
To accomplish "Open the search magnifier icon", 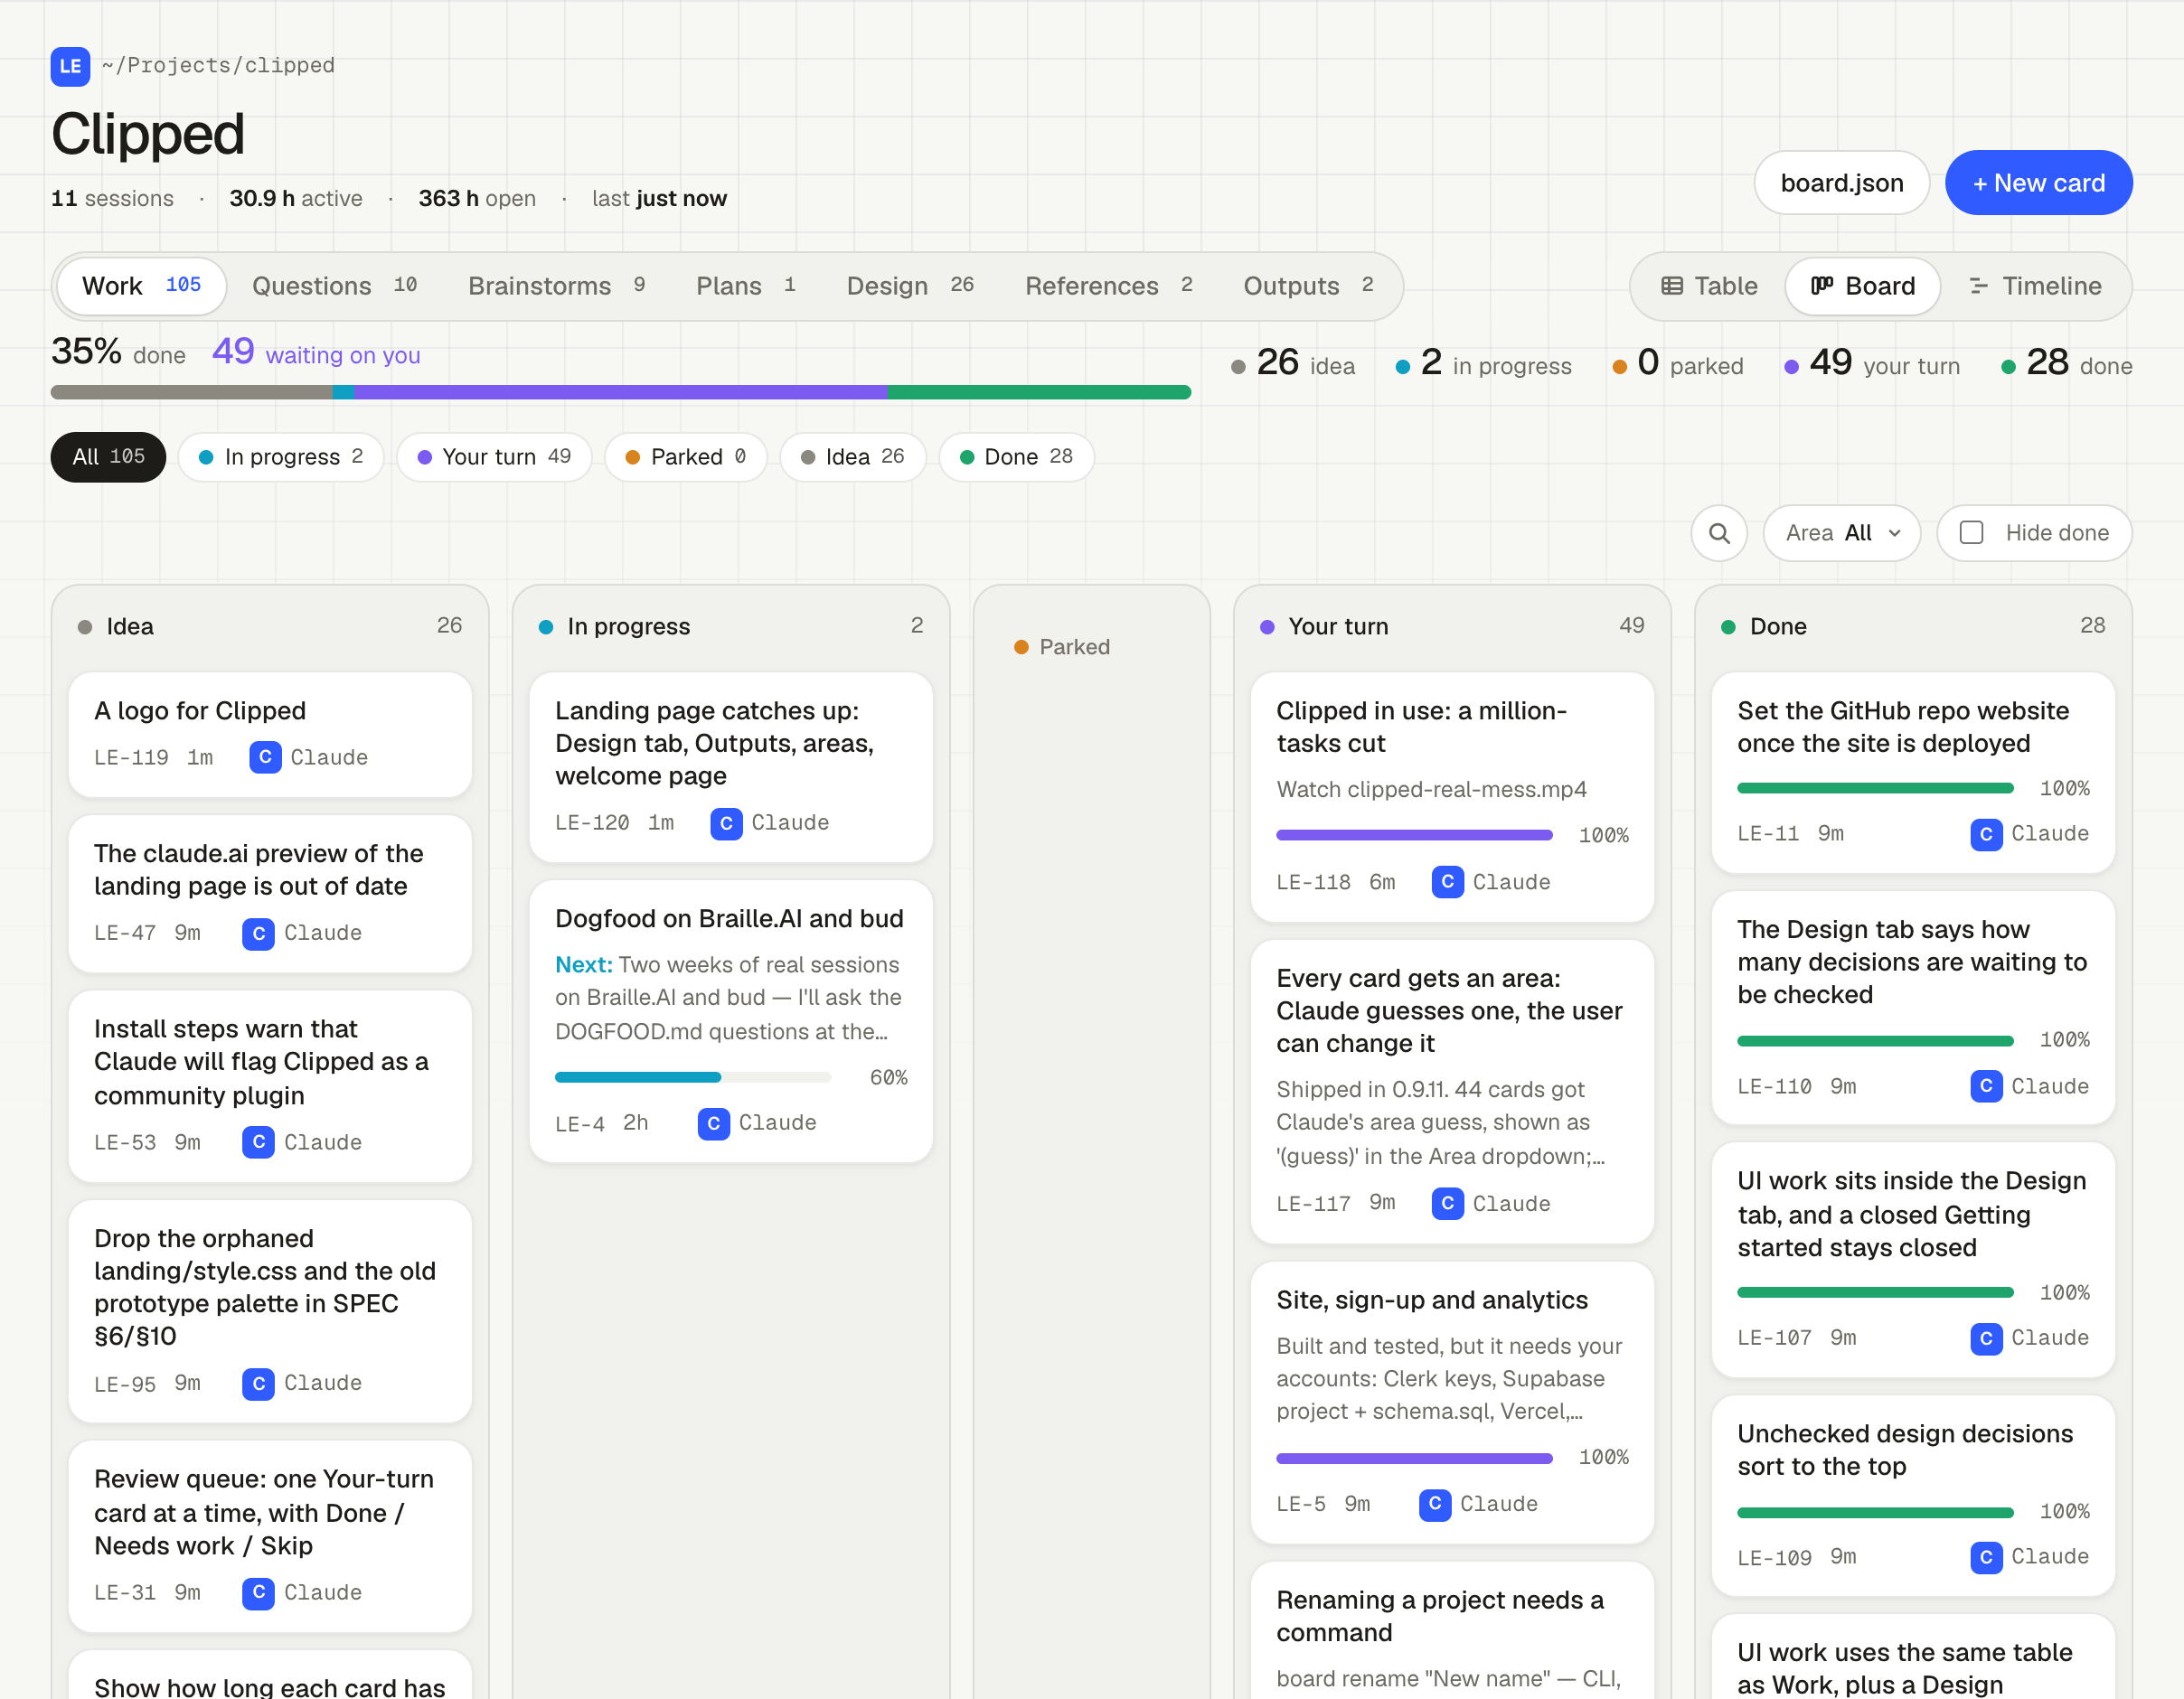I will click(x=1718, y=533).
